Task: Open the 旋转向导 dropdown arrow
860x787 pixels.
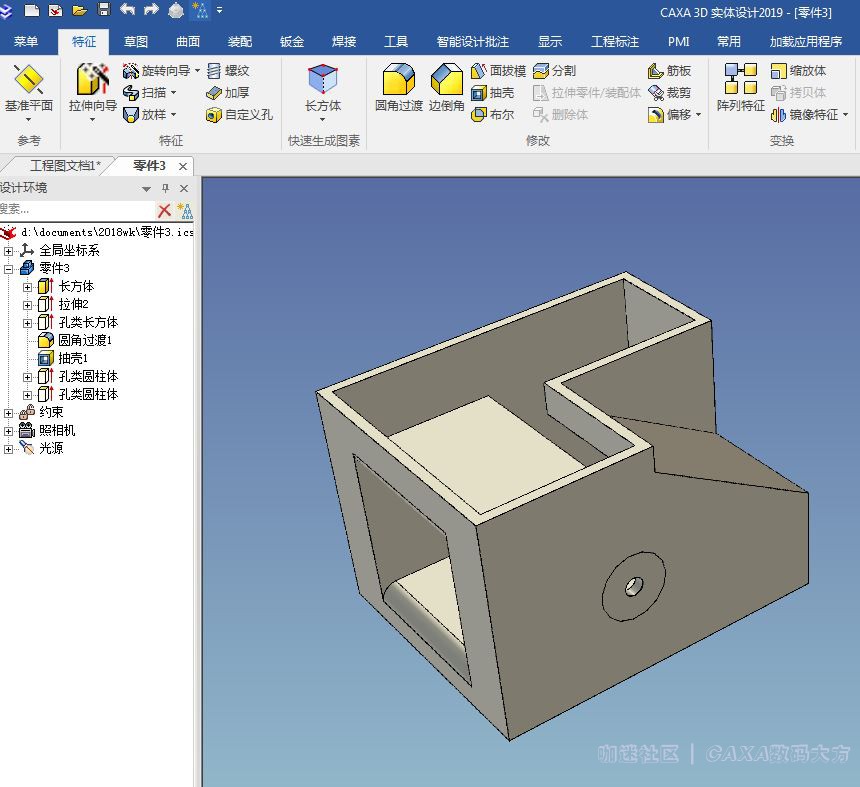Action: tap(197, 71)
